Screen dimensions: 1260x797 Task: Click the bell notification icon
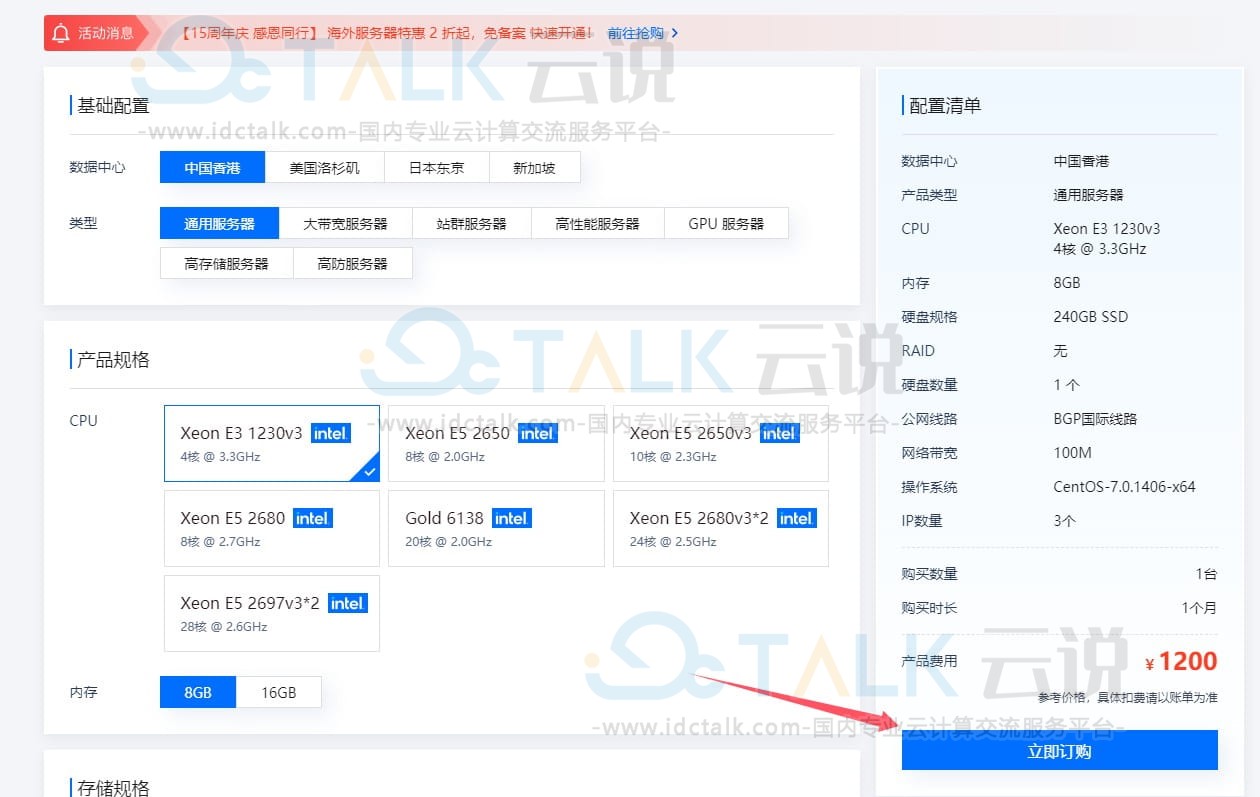61,33
